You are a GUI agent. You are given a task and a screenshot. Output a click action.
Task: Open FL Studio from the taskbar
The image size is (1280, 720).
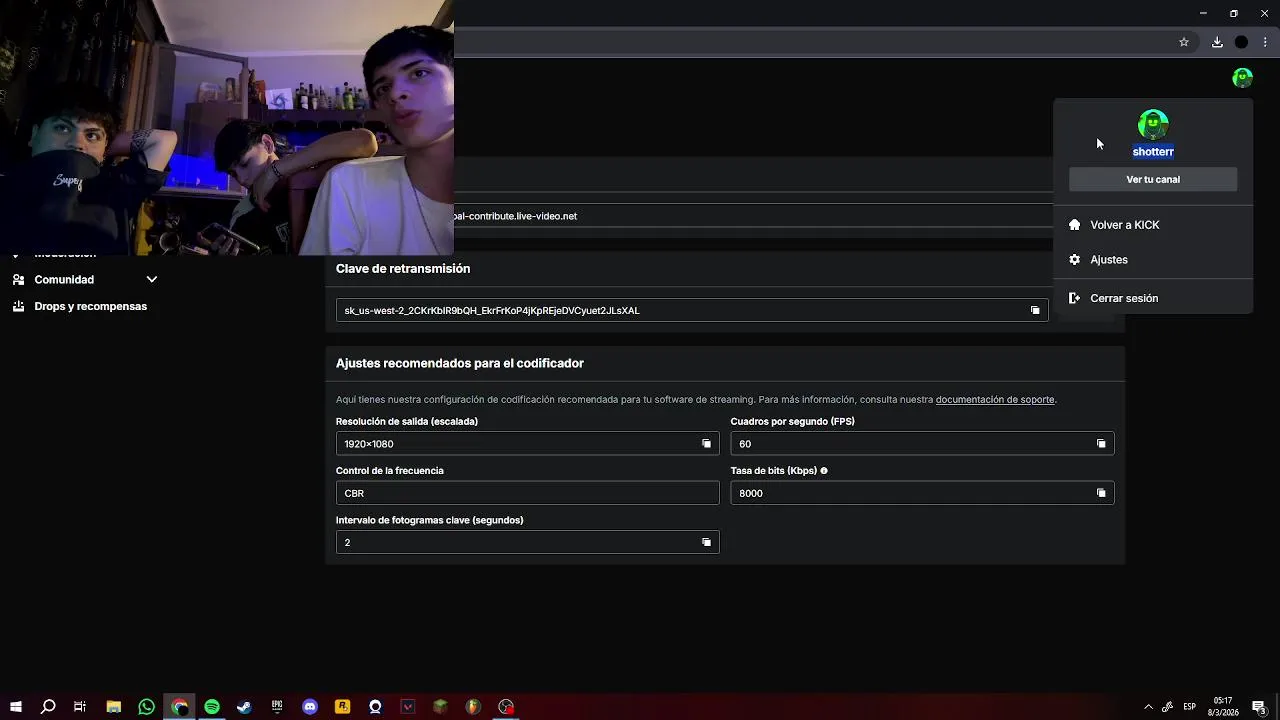(473, 707)
